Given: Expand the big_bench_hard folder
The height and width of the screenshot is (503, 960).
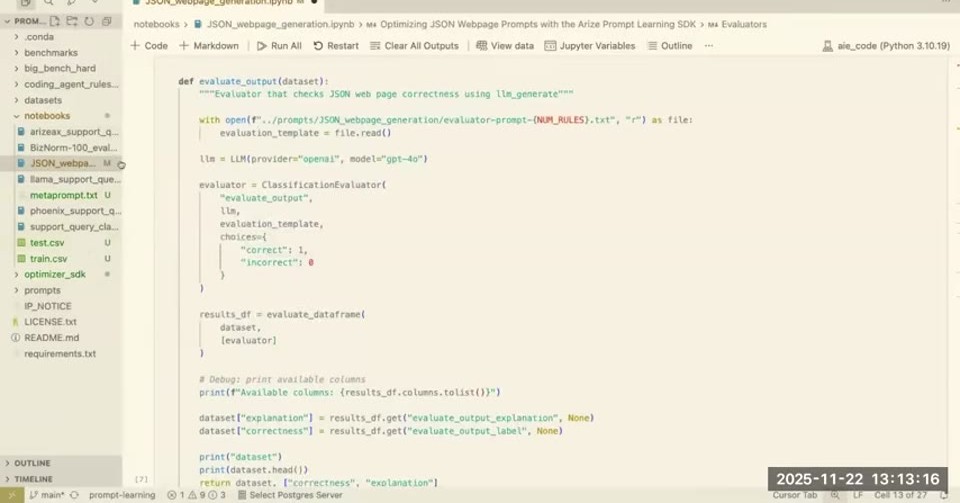Looking at the screenshot, I should [61, 69].
